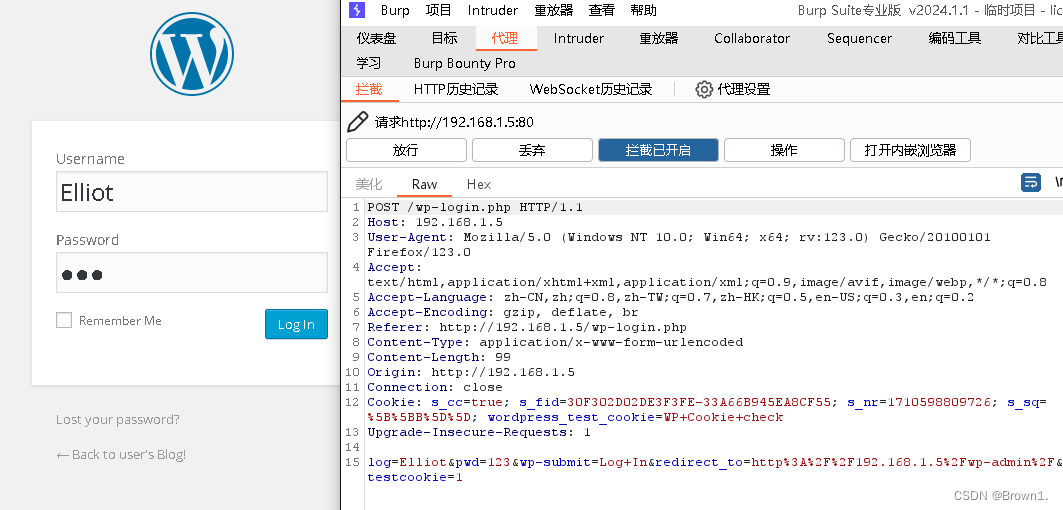Image resolution: width=1063 pixels, height=510 pixels.
Task: Click the log=Elliot&pwd=123 body line
Action: (715, 462)
